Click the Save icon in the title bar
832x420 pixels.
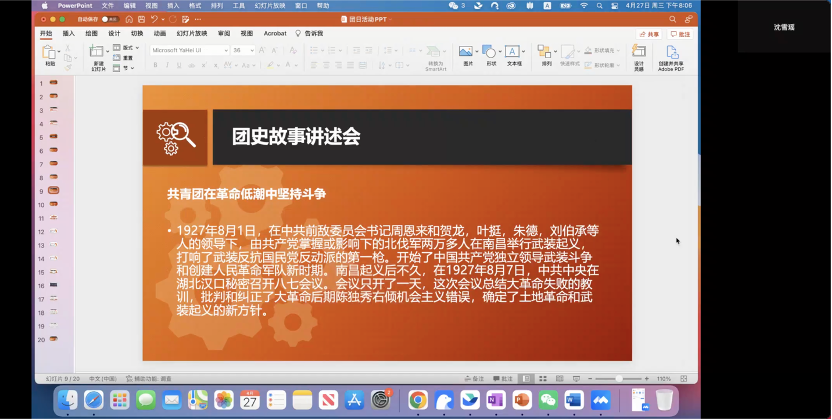tap(141, 19)
